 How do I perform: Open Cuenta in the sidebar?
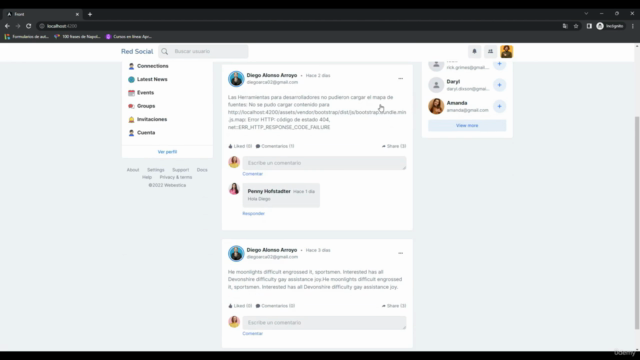[146, 133]
